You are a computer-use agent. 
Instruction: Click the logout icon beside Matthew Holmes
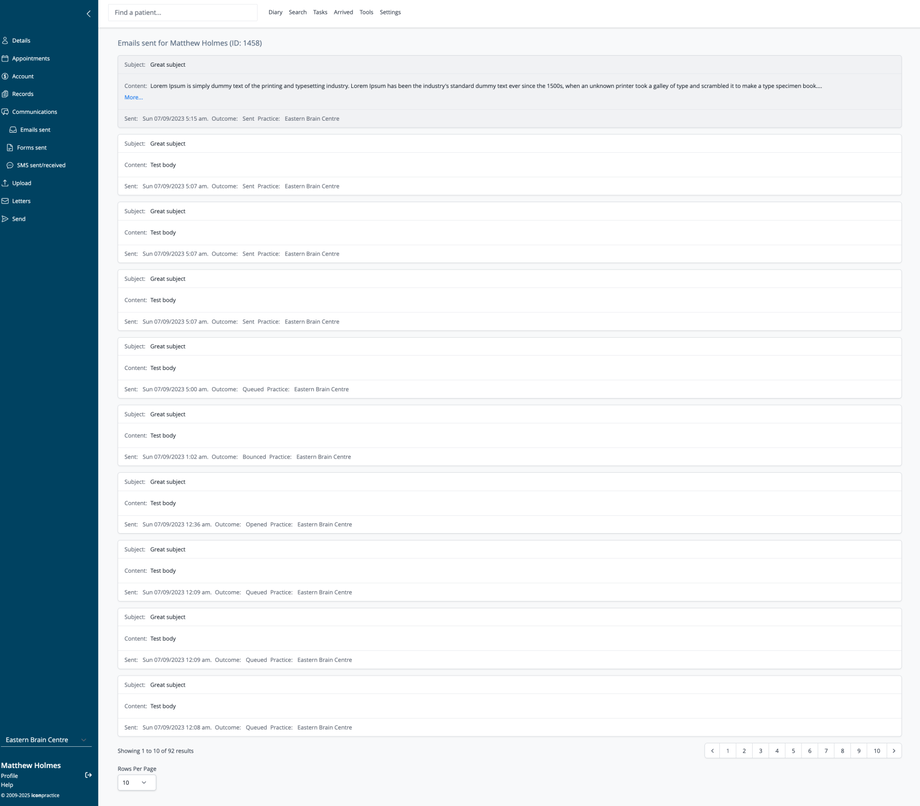[88, 775]
